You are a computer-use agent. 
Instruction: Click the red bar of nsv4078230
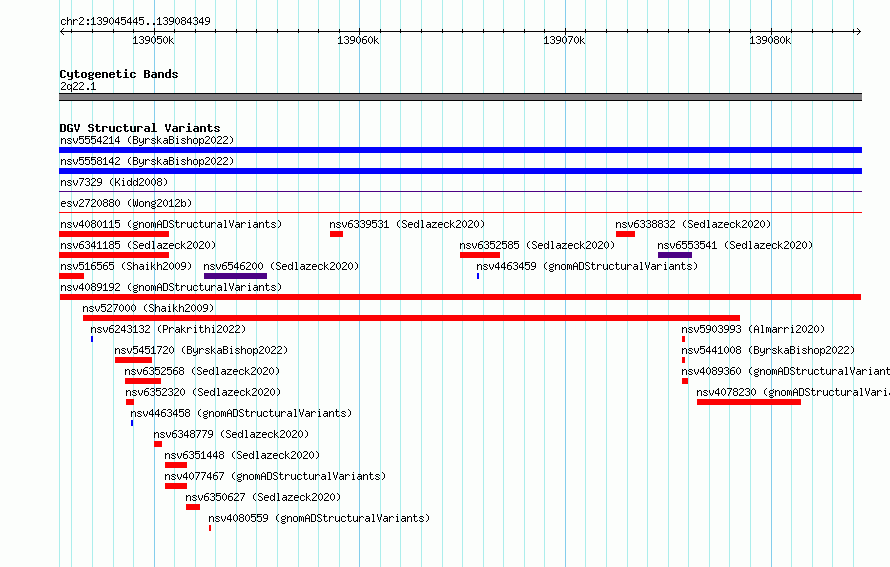pyautogui.click(x=749, y=402)
